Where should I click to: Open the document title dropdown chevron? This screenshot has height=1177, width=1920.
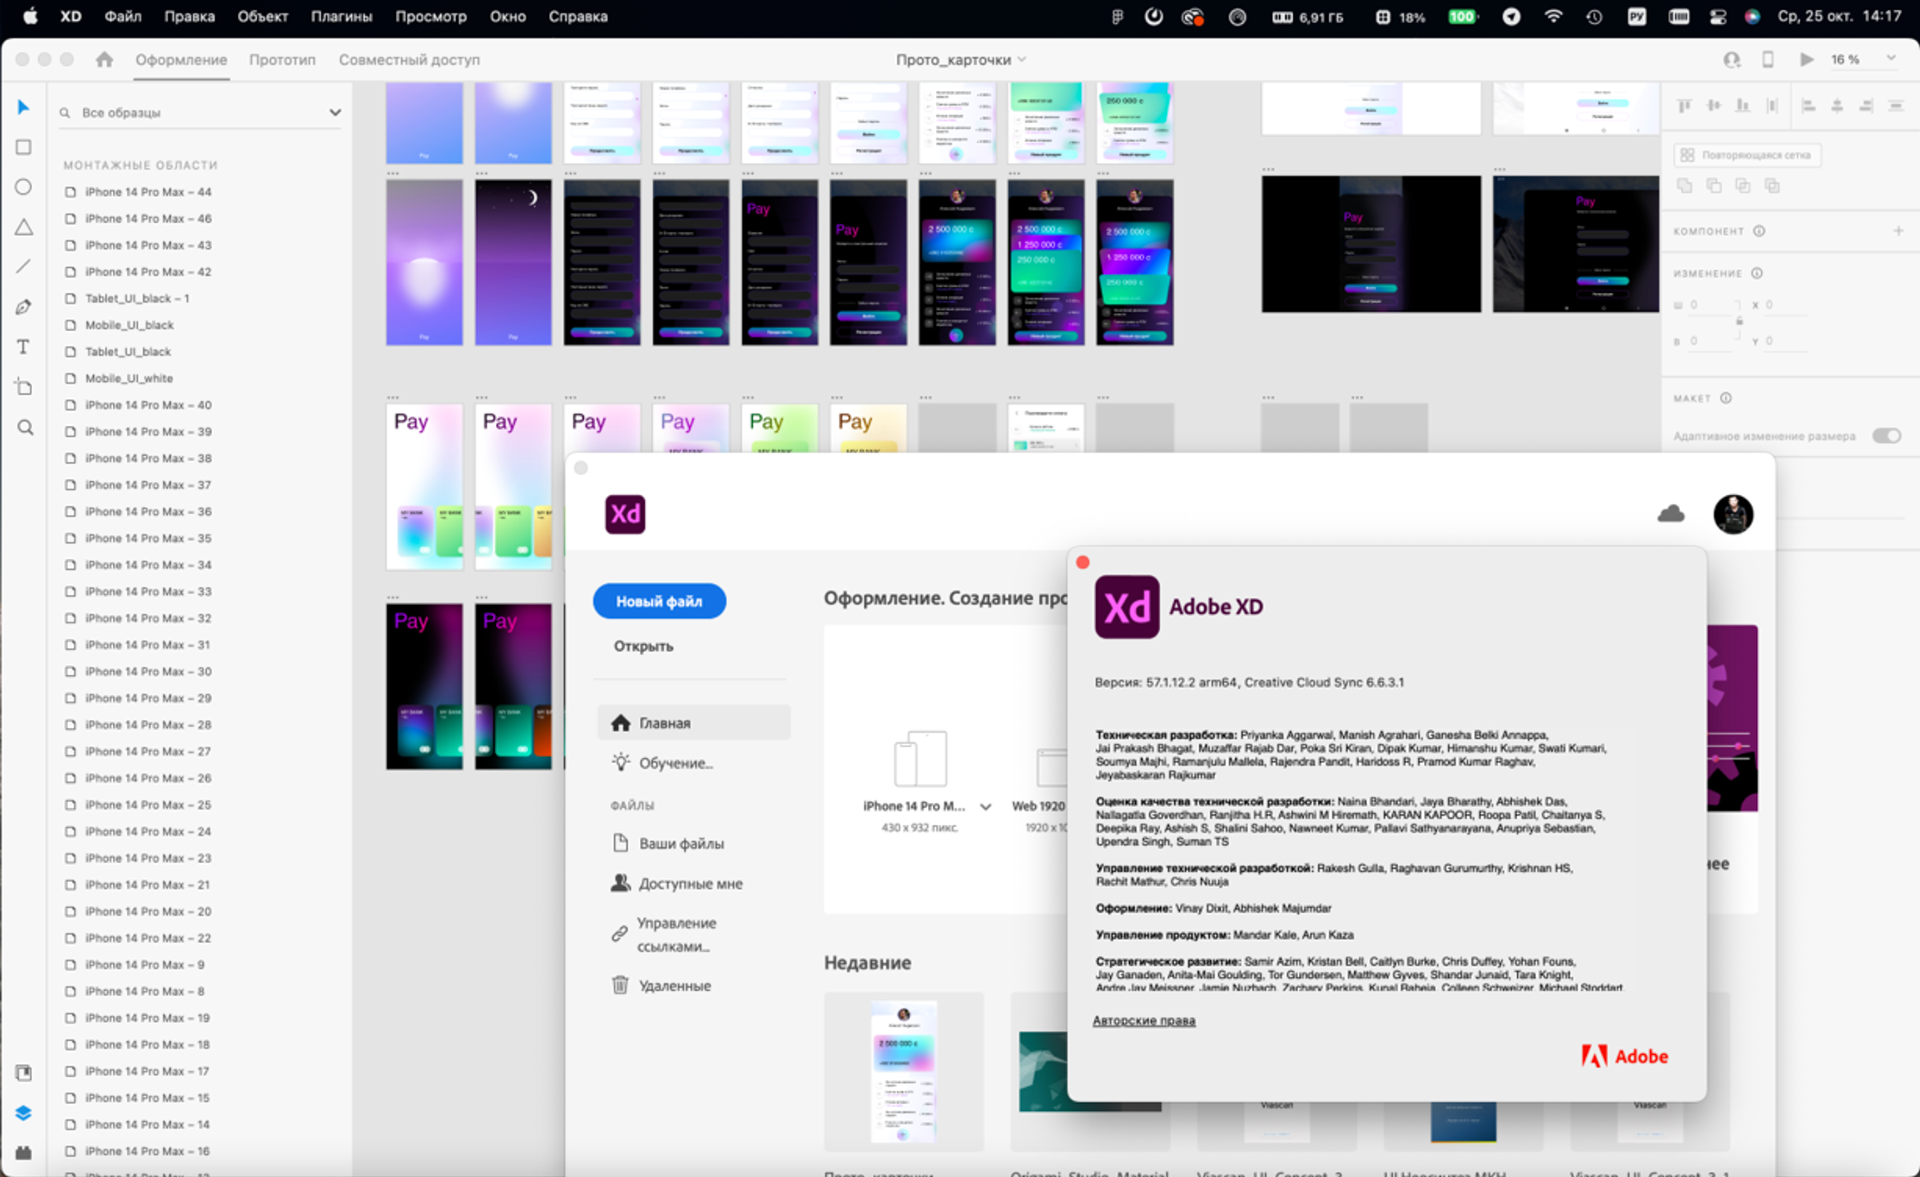1022,59
